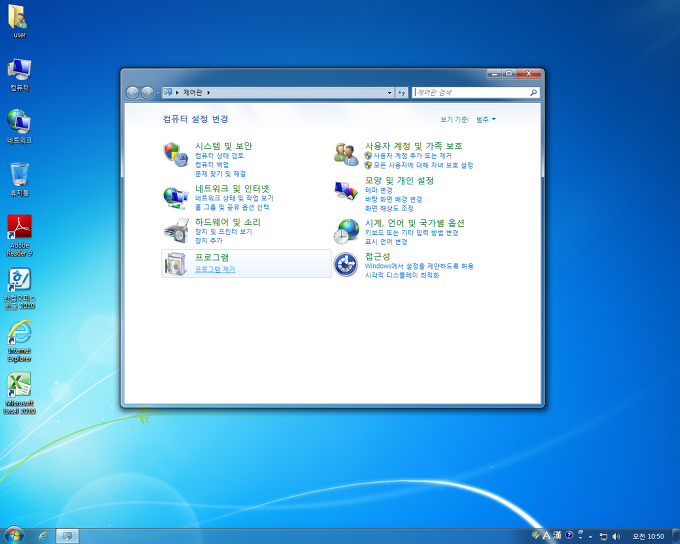Open 네트워크 상태 및 작업 보기 link

click(234, 198)
